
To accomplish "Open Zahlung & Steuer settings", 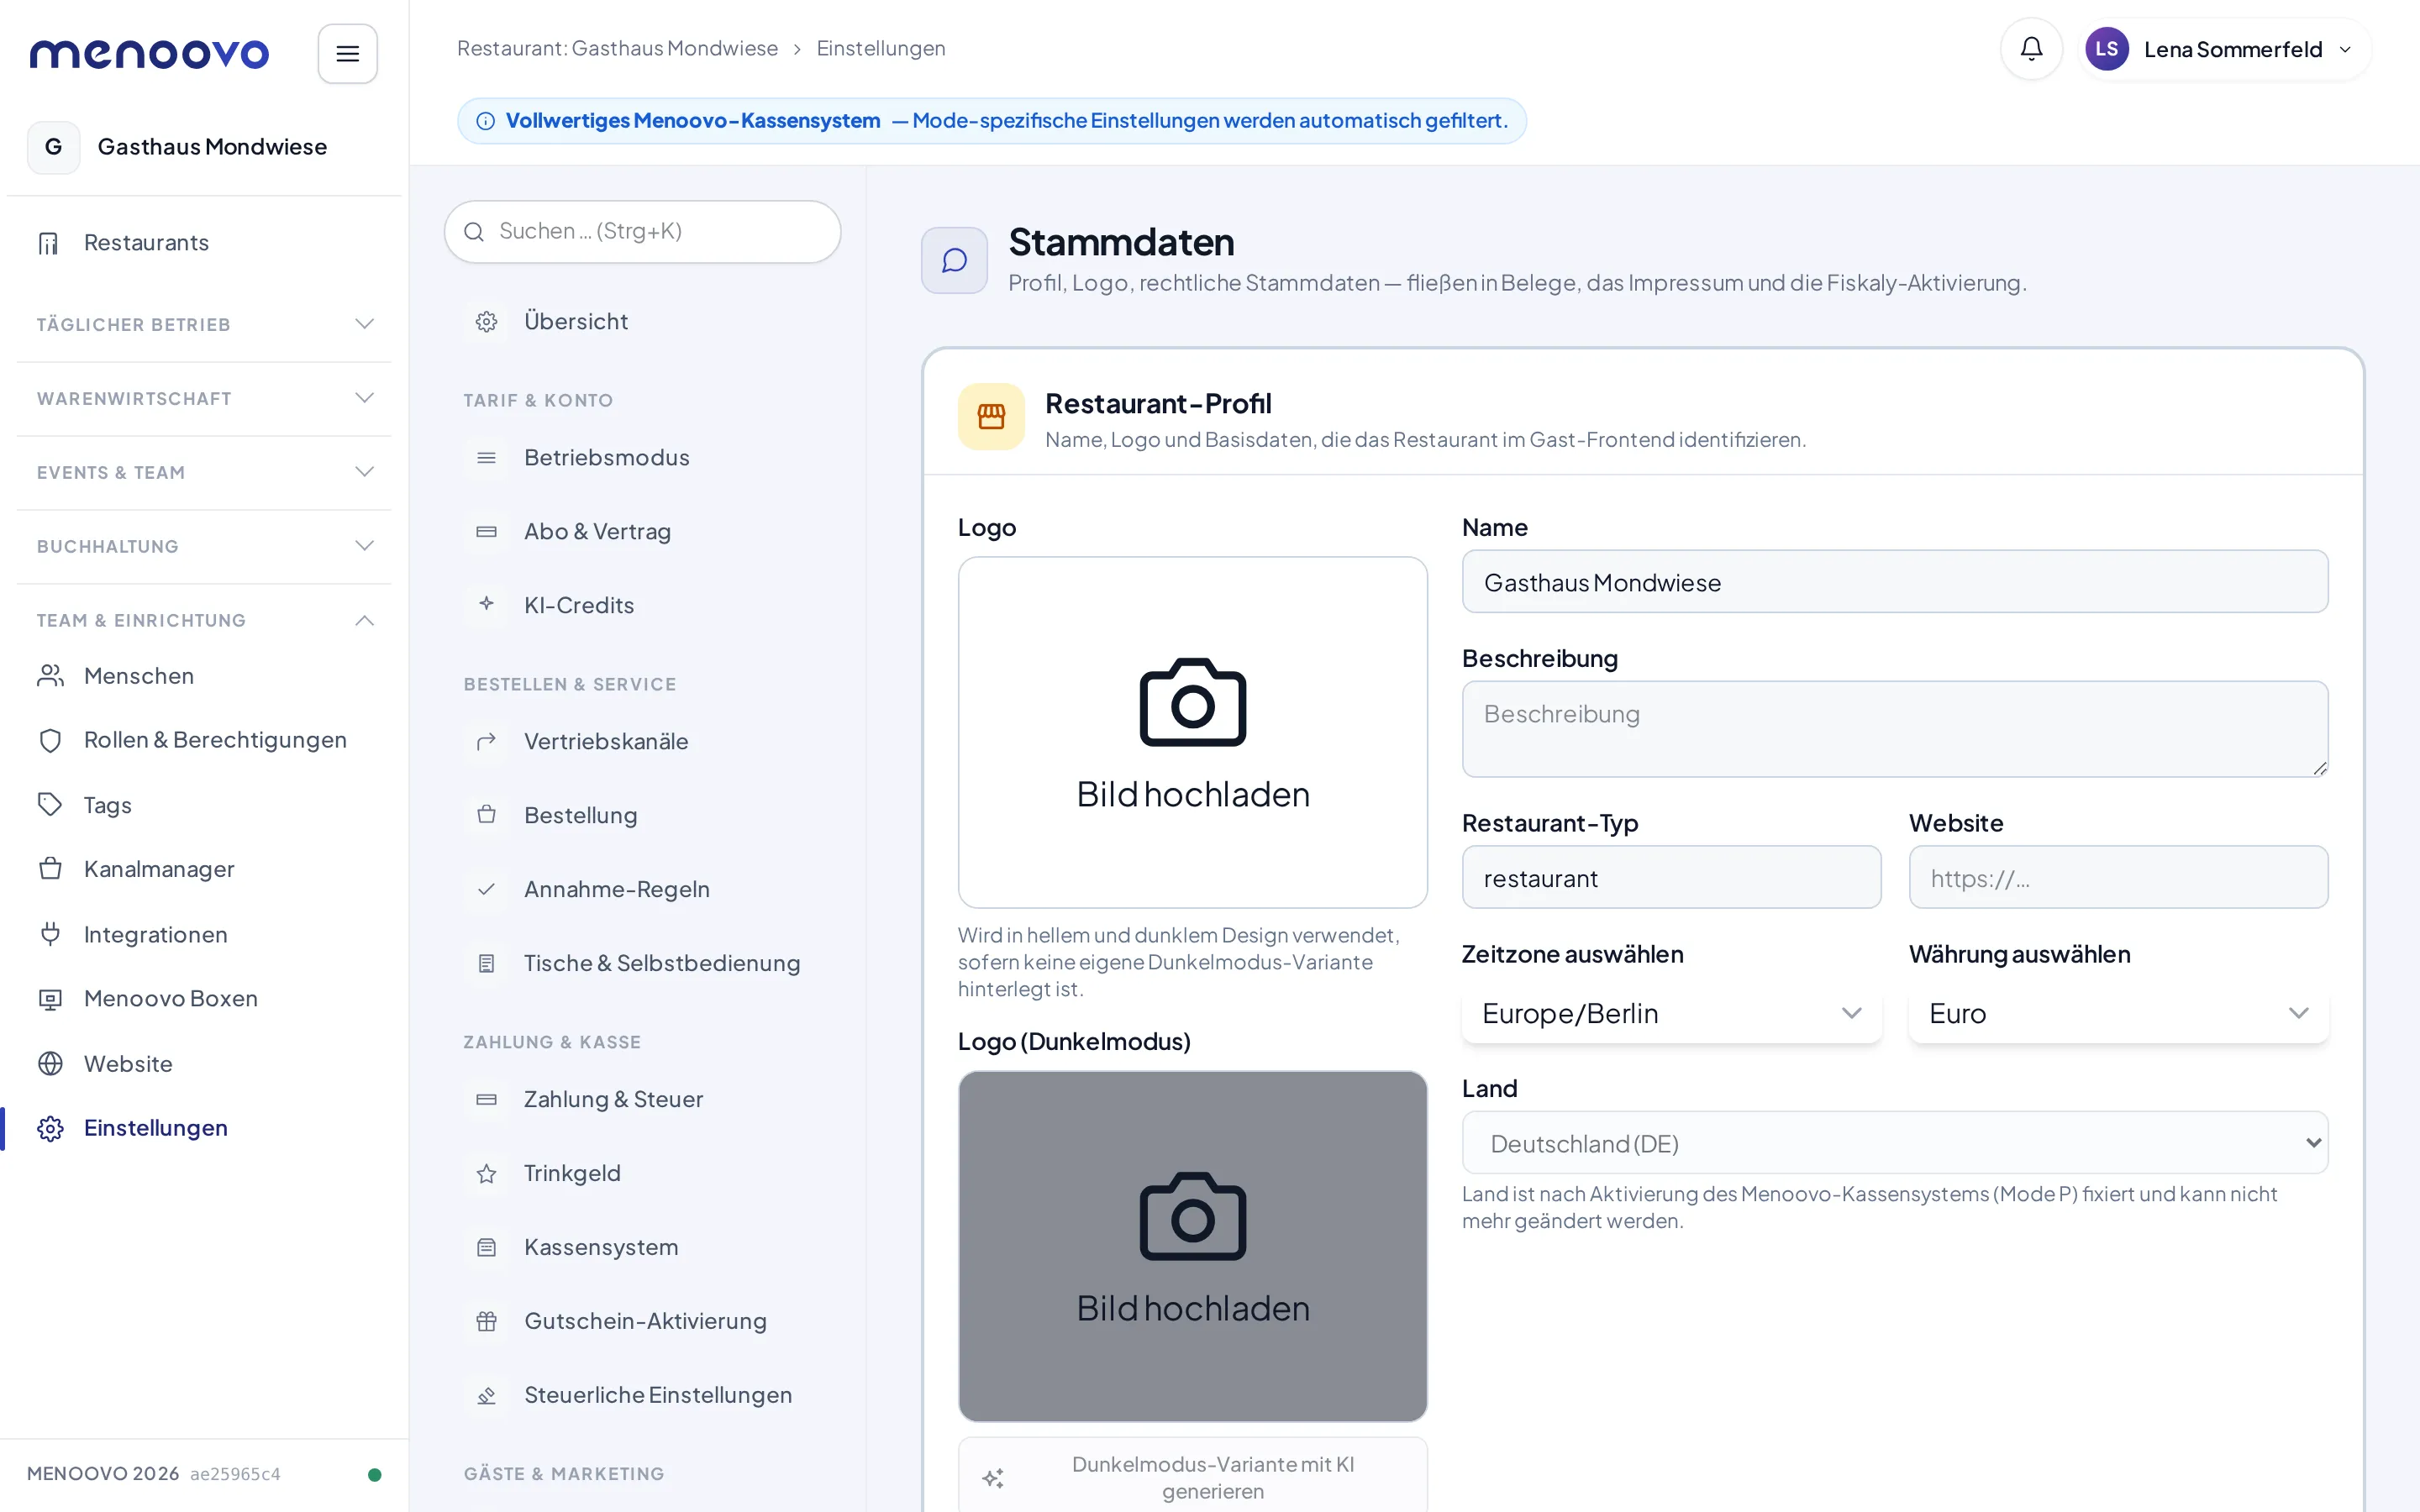I will tap(643, 1100).
